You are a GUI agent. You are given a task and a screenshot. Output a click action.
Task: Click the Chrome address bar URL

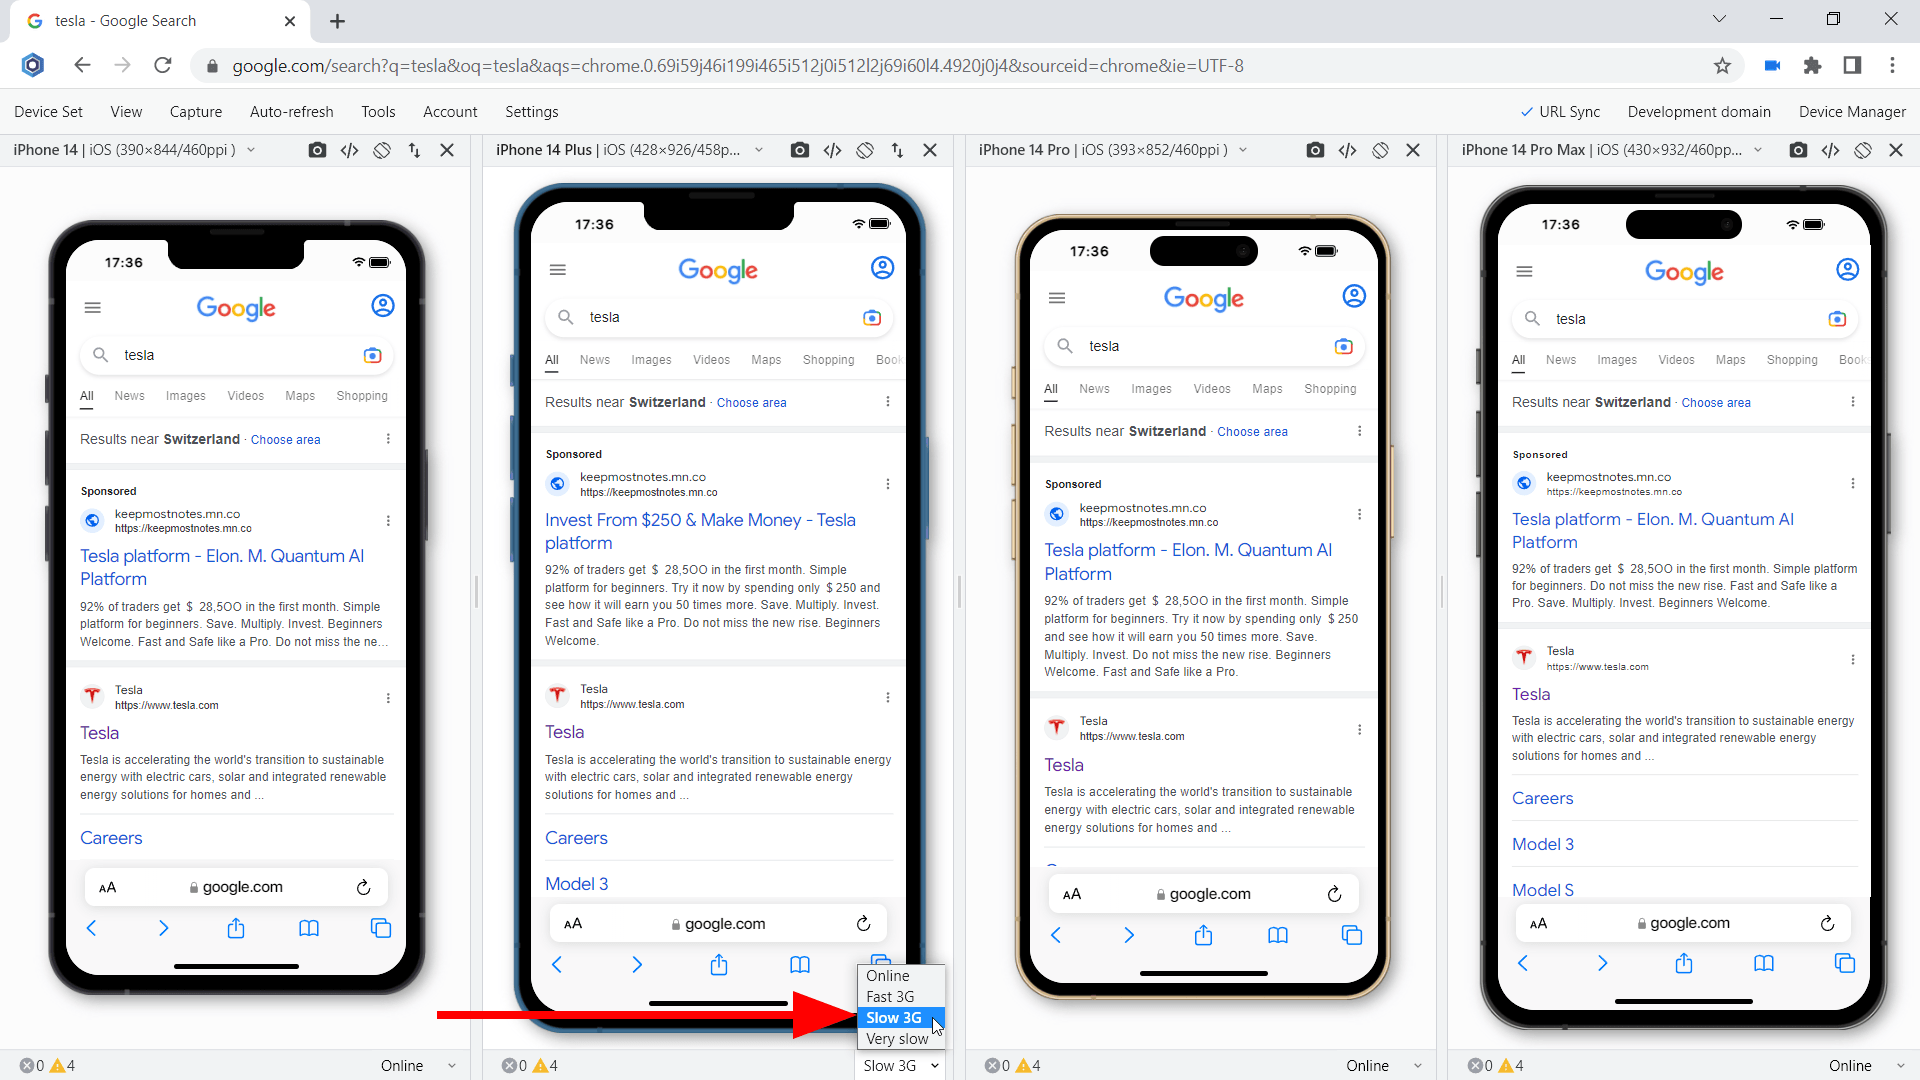(738, 66)
